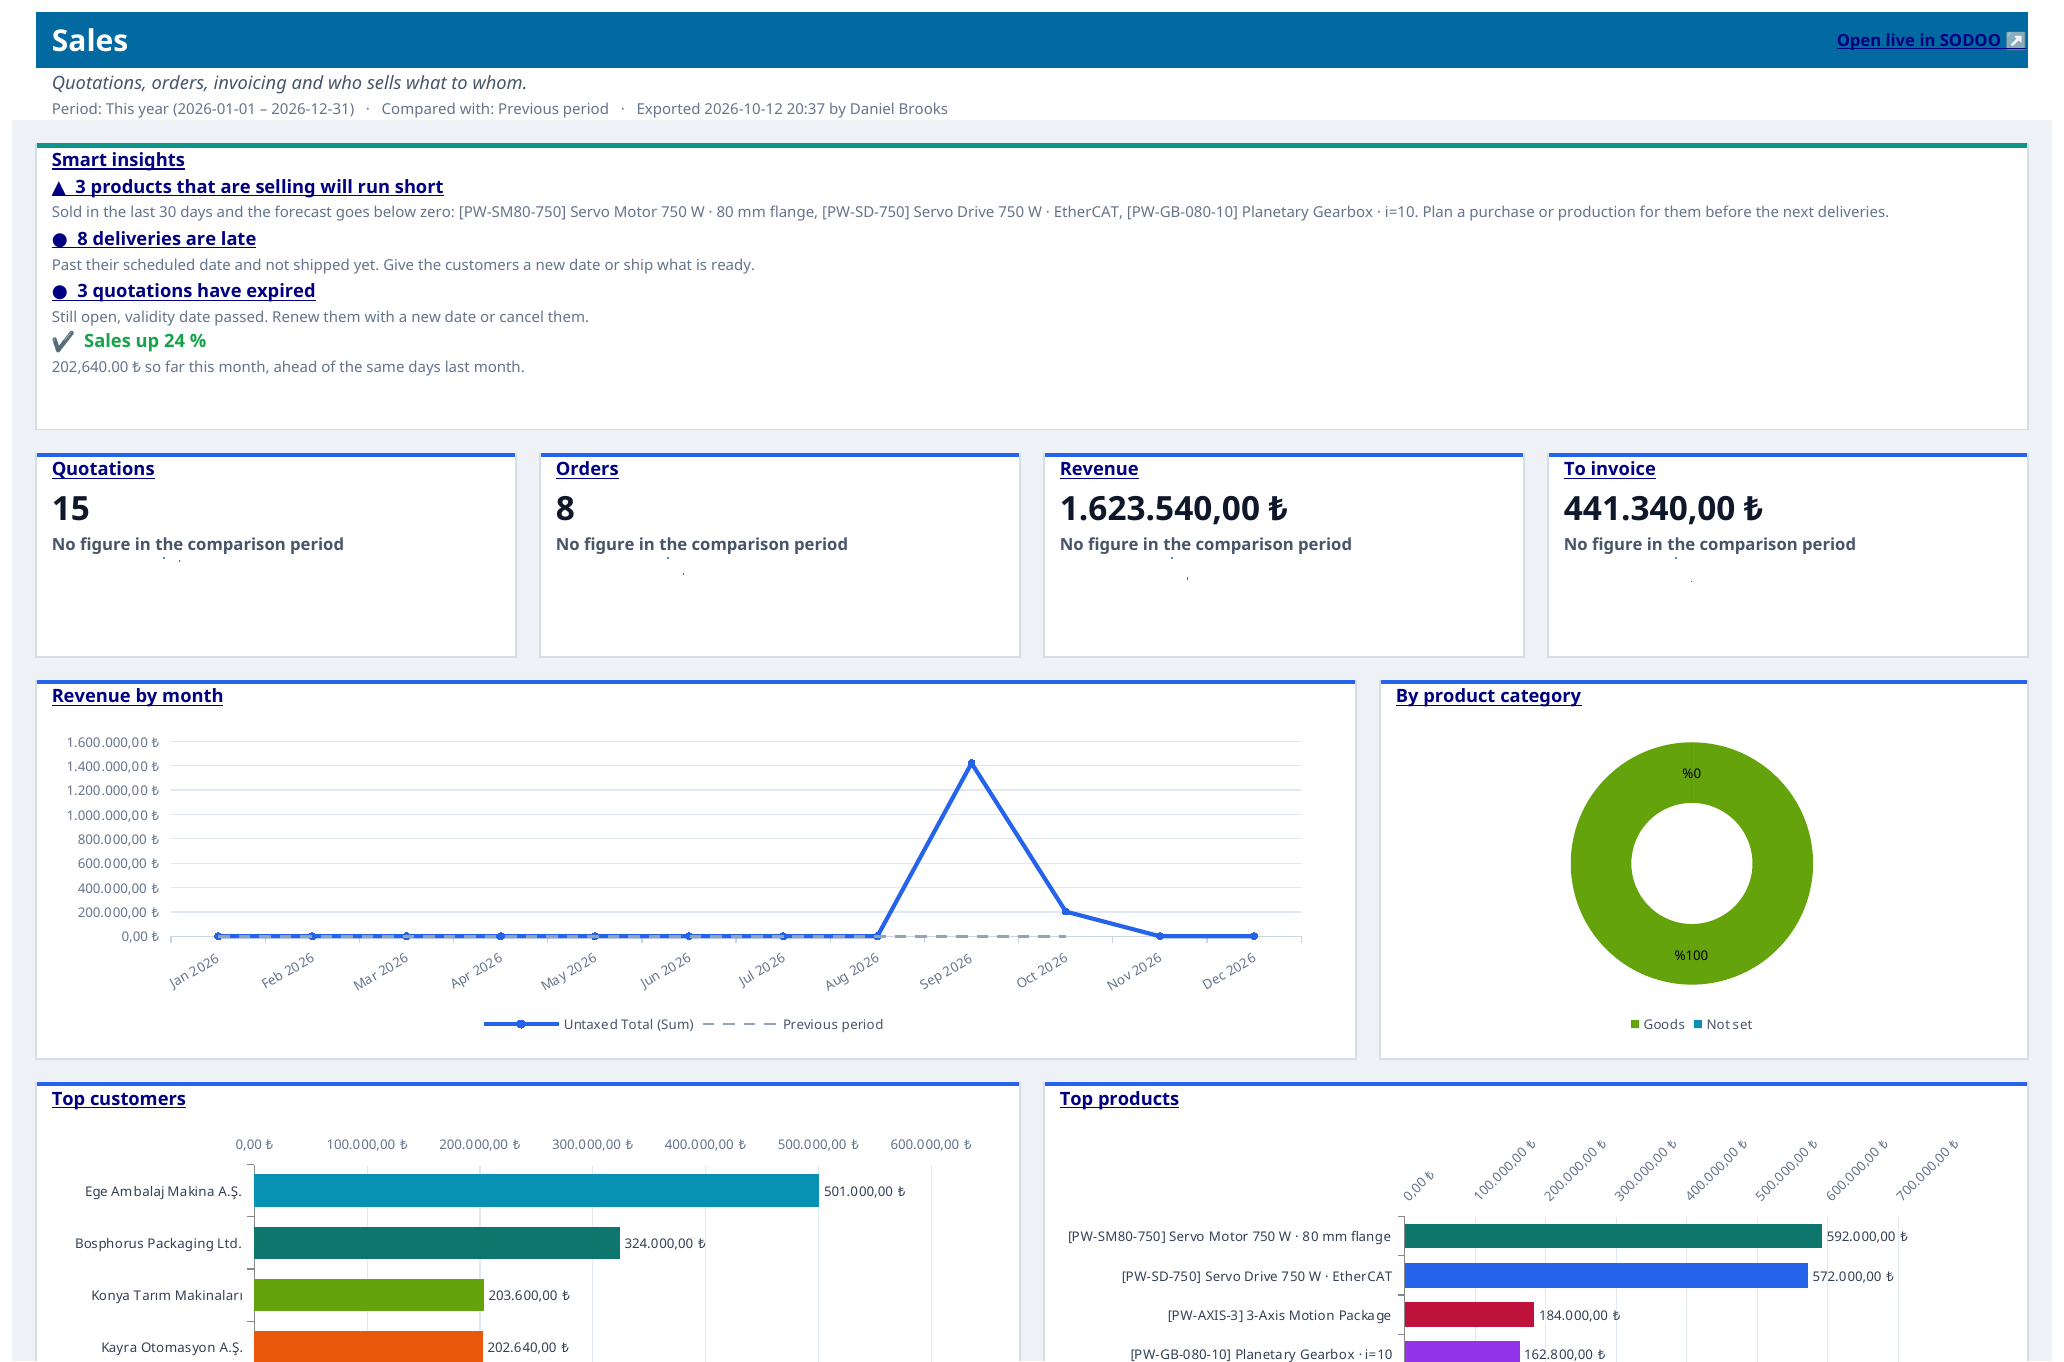Click the 3-Axis Motion Package red bar

point(1469,1315)
